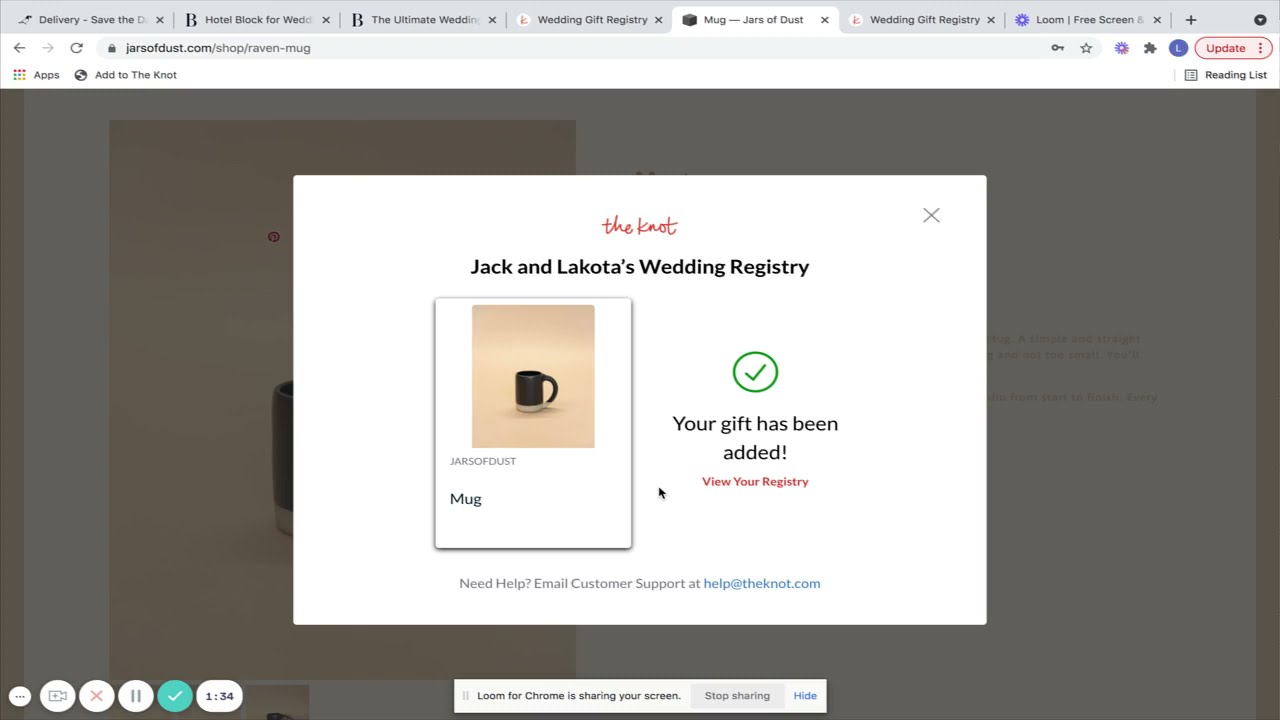The image size is (1280, 720).
Task: Open saved passwords key icon
Action: click(x=1057, y=48)
